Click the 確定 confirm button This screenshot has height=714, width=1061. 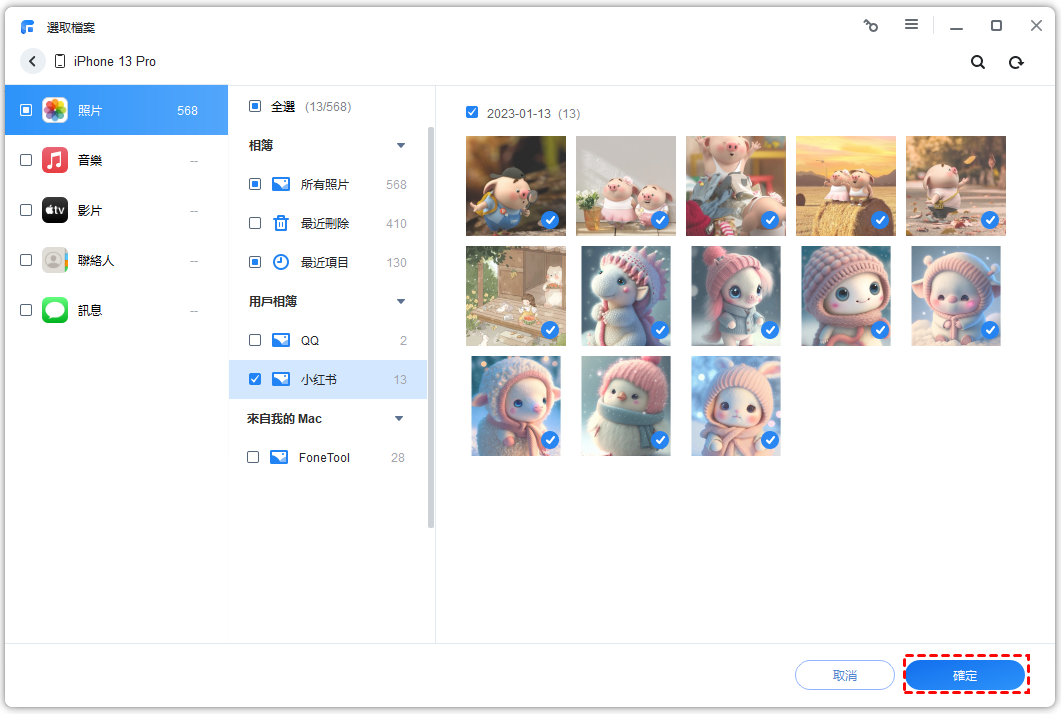click(x=965, y=676)
